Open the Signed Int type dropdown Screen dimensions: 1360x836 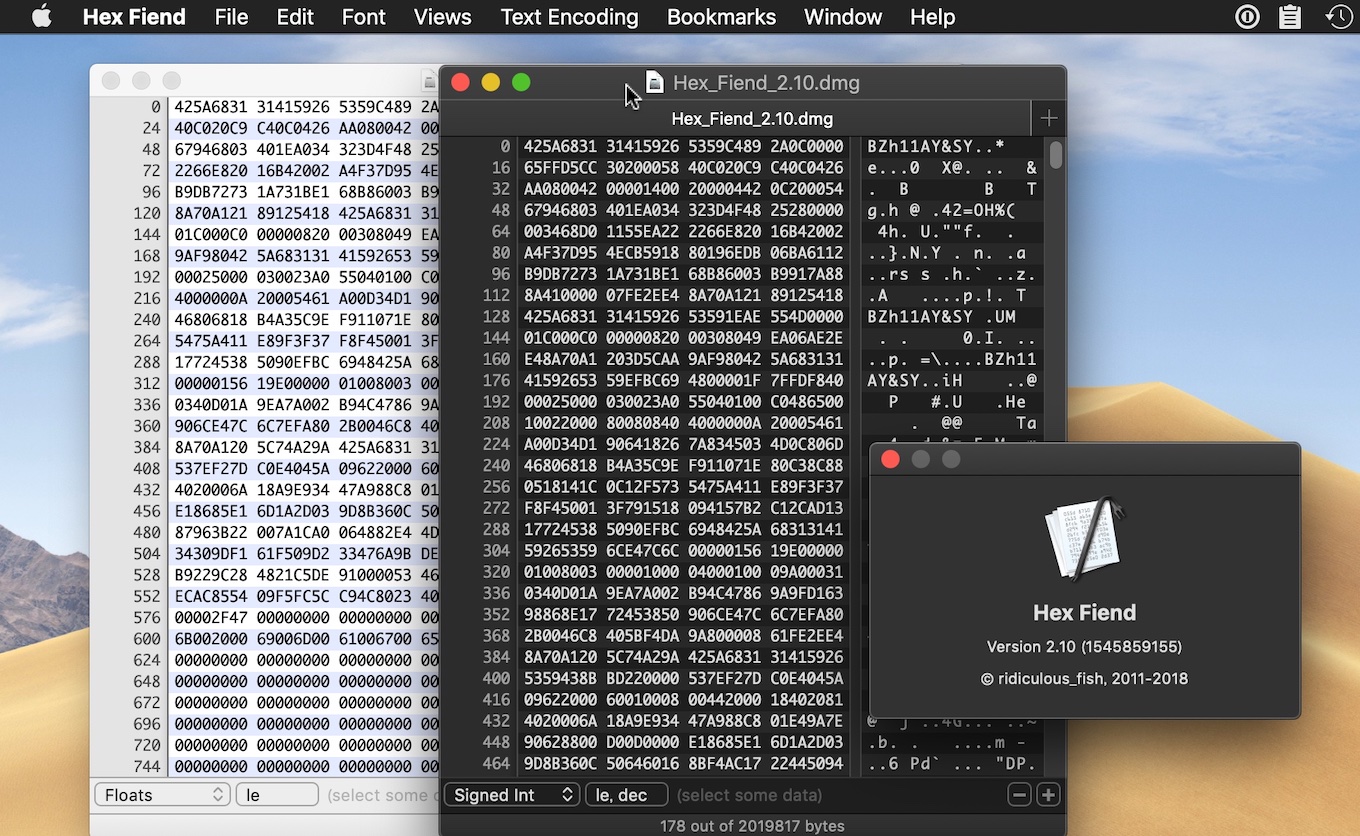(512, 795)
